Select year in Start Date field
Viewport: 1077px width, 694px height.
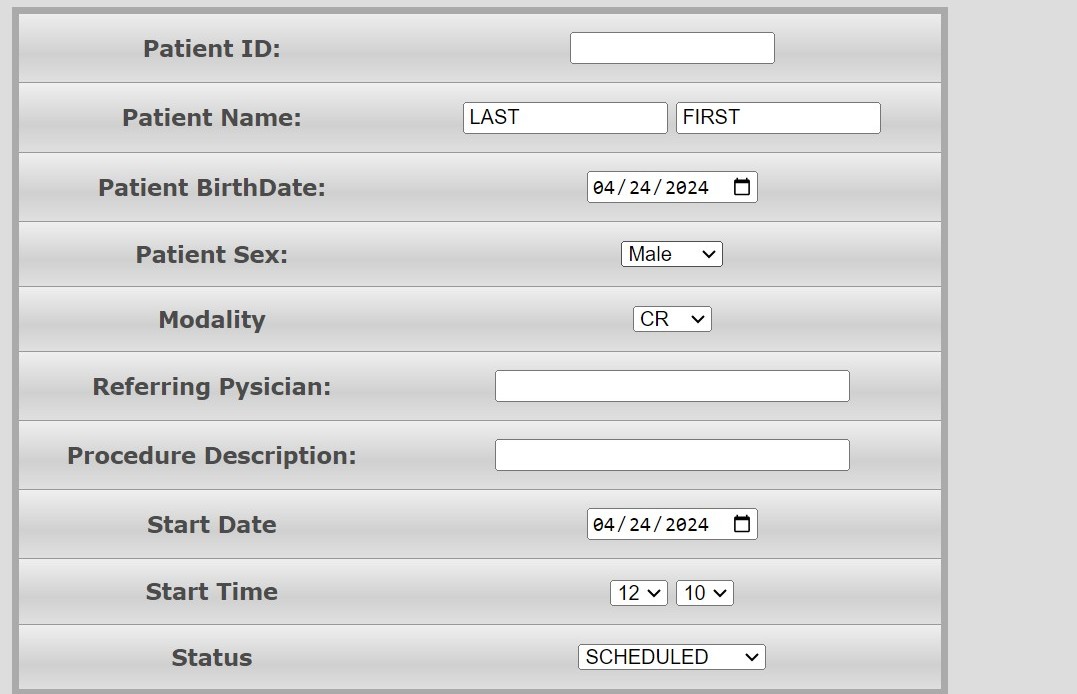(x=686, y=525)
